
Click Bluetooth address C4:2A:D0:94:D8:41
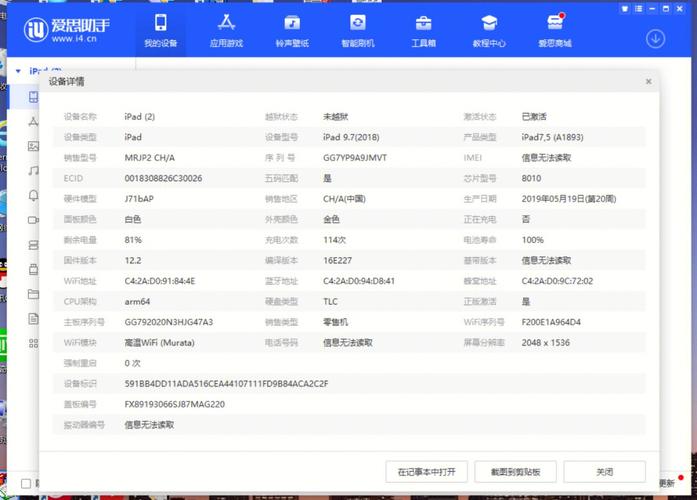[x=359, y=281]
